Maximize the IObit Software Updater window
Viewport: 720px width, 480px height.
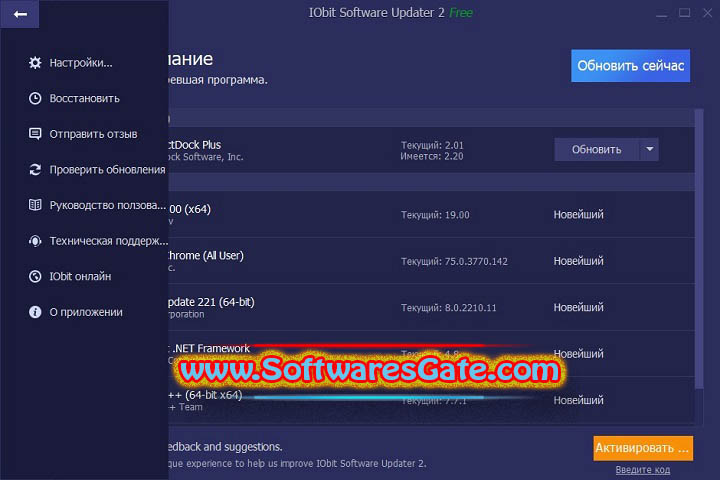(685, 13)
